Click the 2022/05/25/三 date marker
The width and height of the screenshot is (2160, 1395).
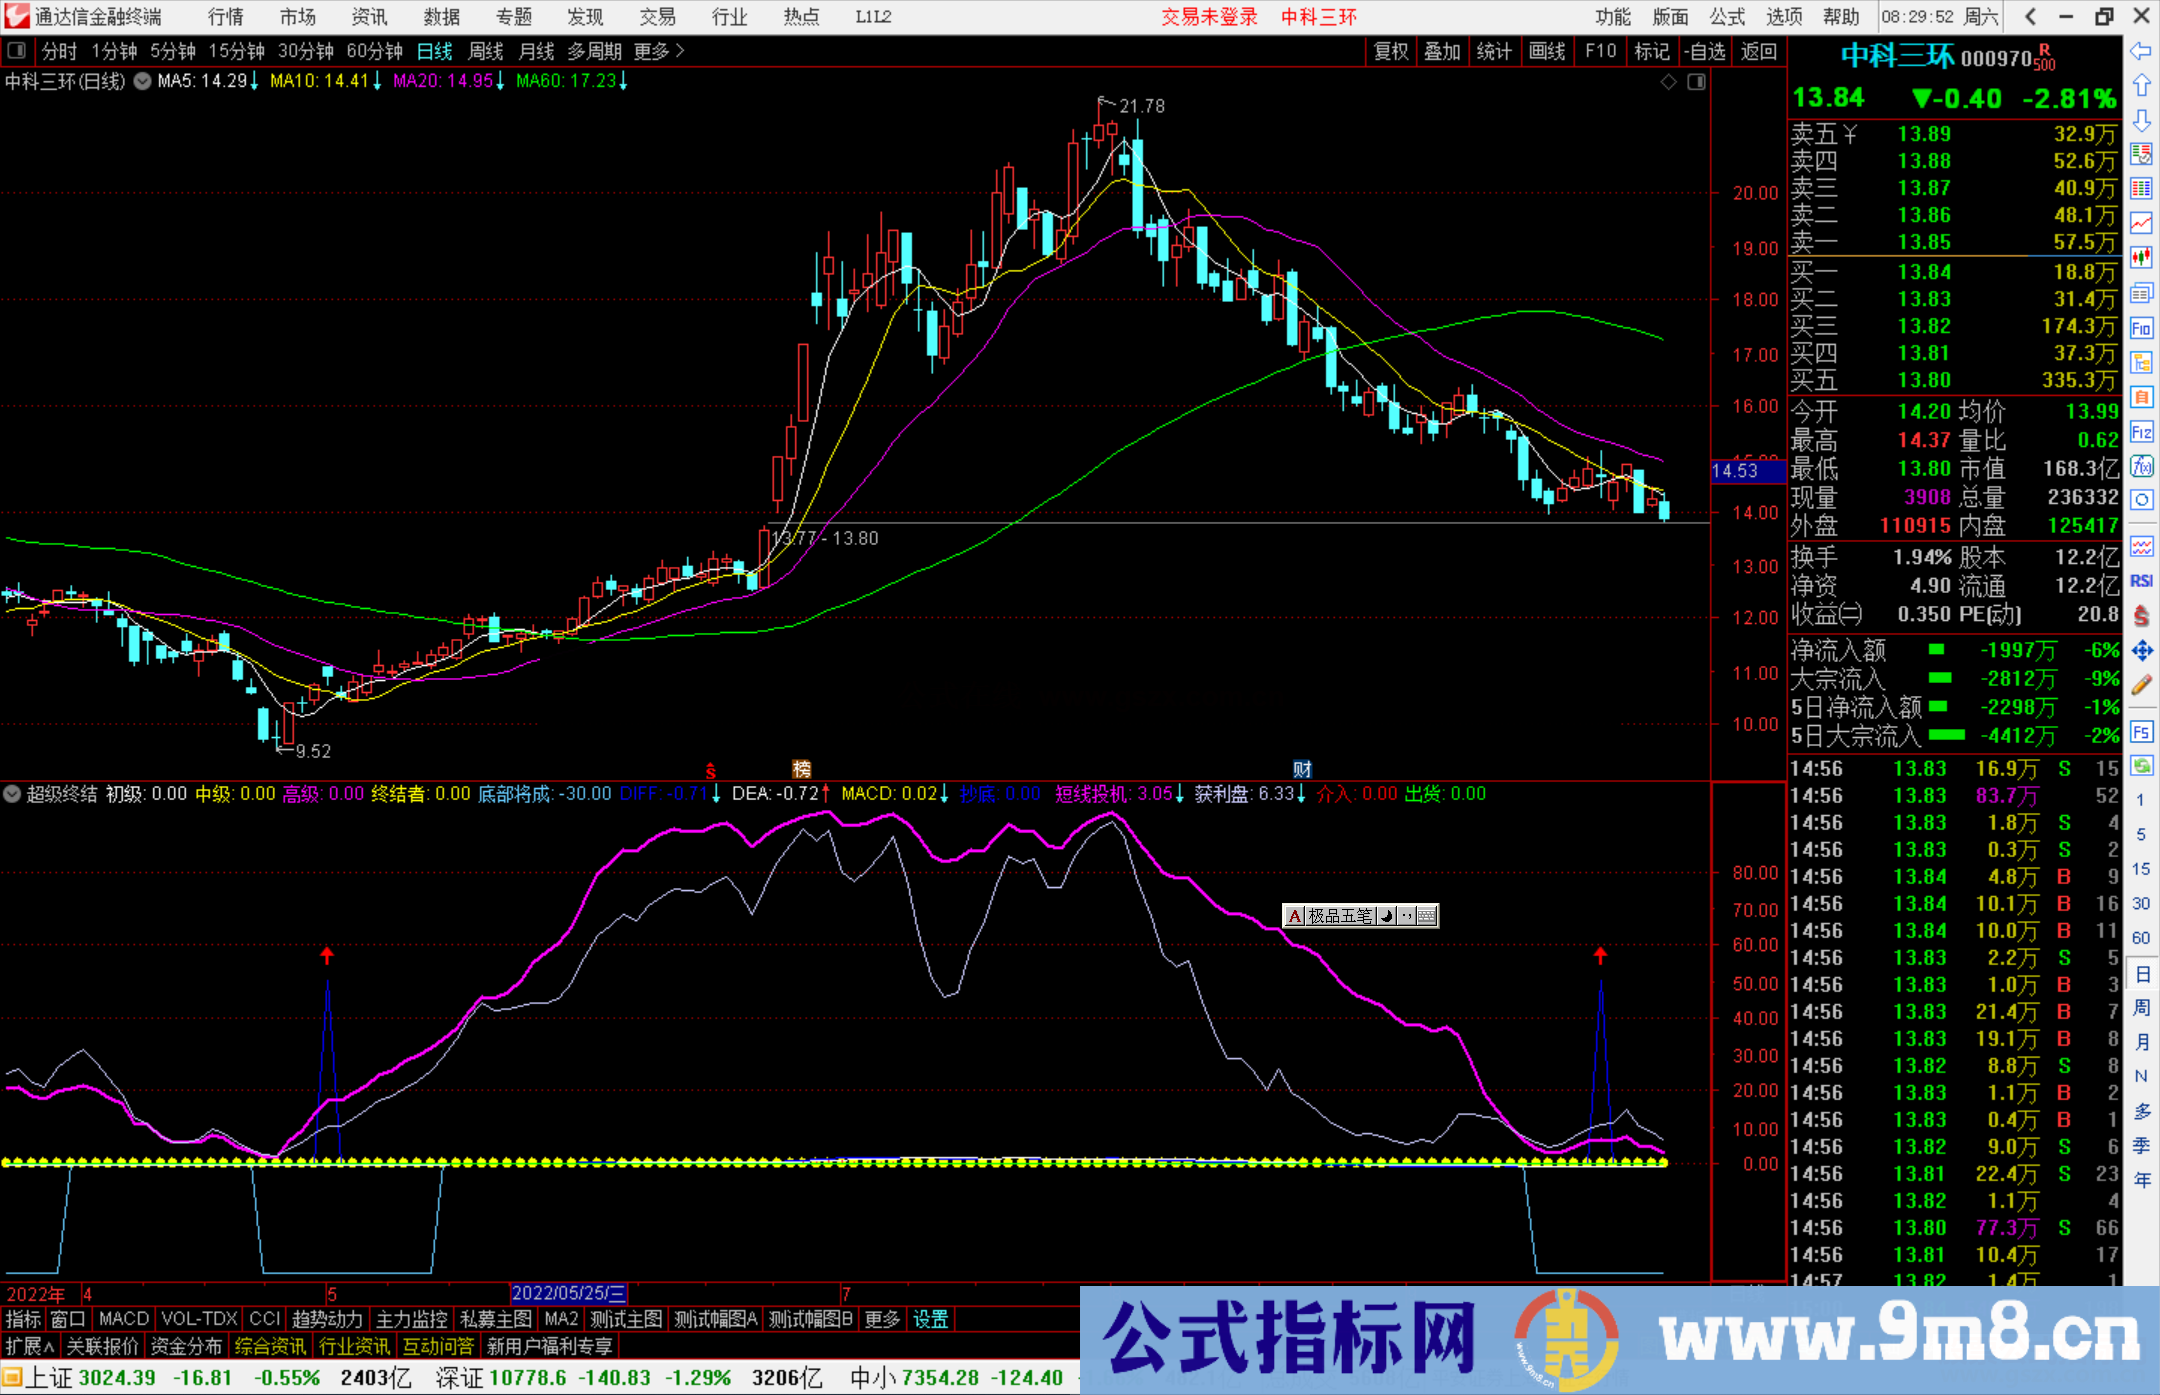[569, 1293]
